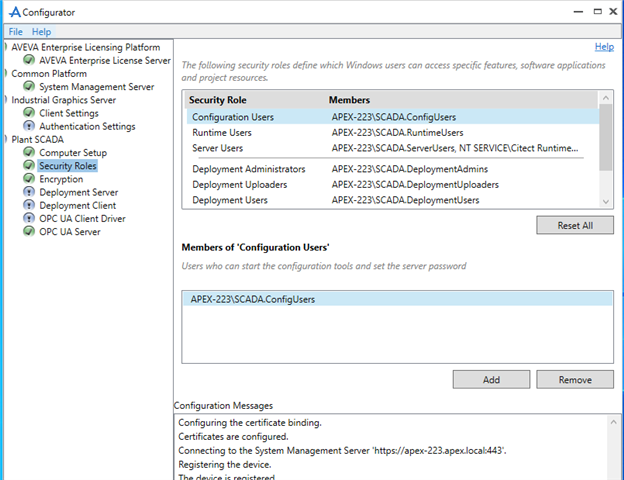Screen dimensions: 624x480
Task: Click the Client Settings green check icon
Action: point(29,113)
